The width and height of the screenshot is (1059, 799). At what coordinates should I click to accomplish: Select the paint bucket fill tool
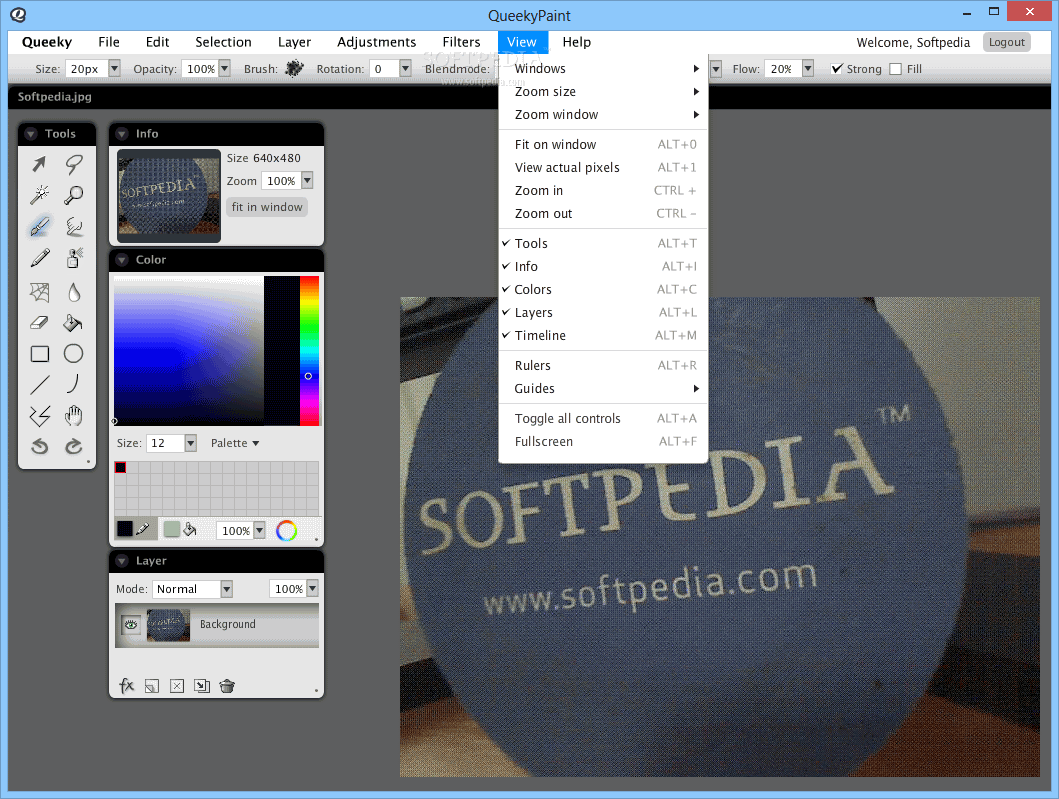pos(73,324)
